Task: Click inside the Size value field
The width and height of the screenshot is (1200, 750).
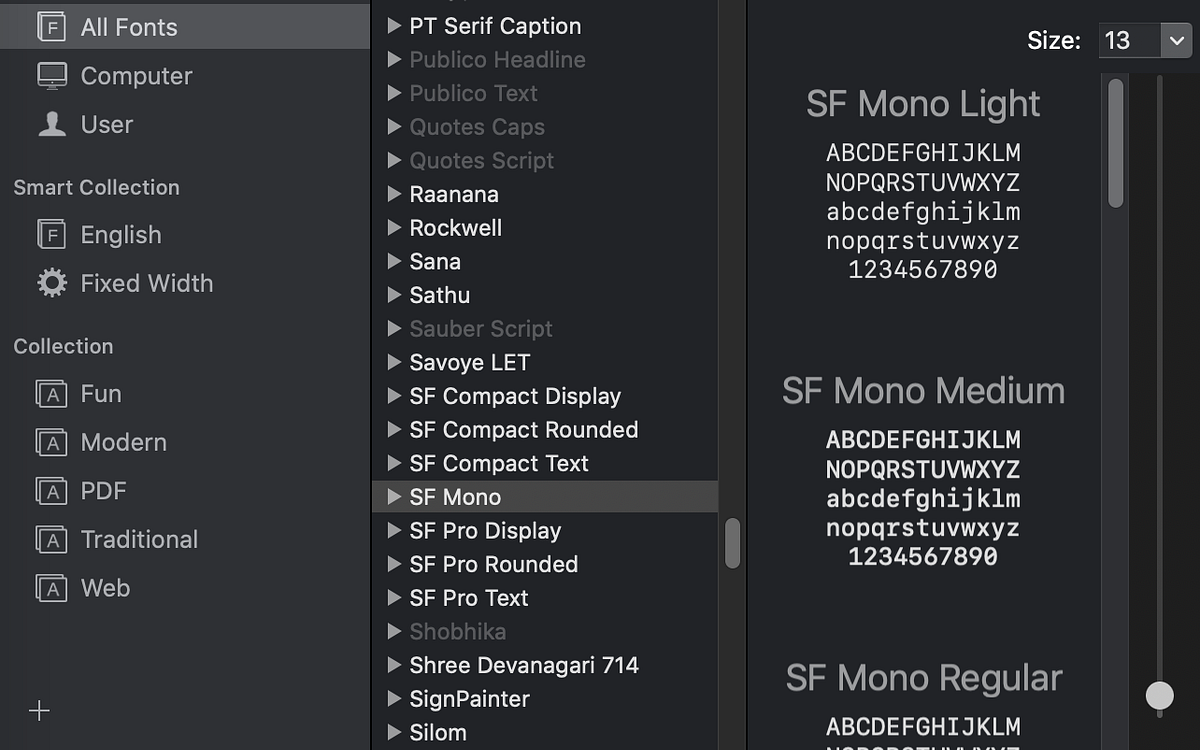Action: pos(1128,41)
